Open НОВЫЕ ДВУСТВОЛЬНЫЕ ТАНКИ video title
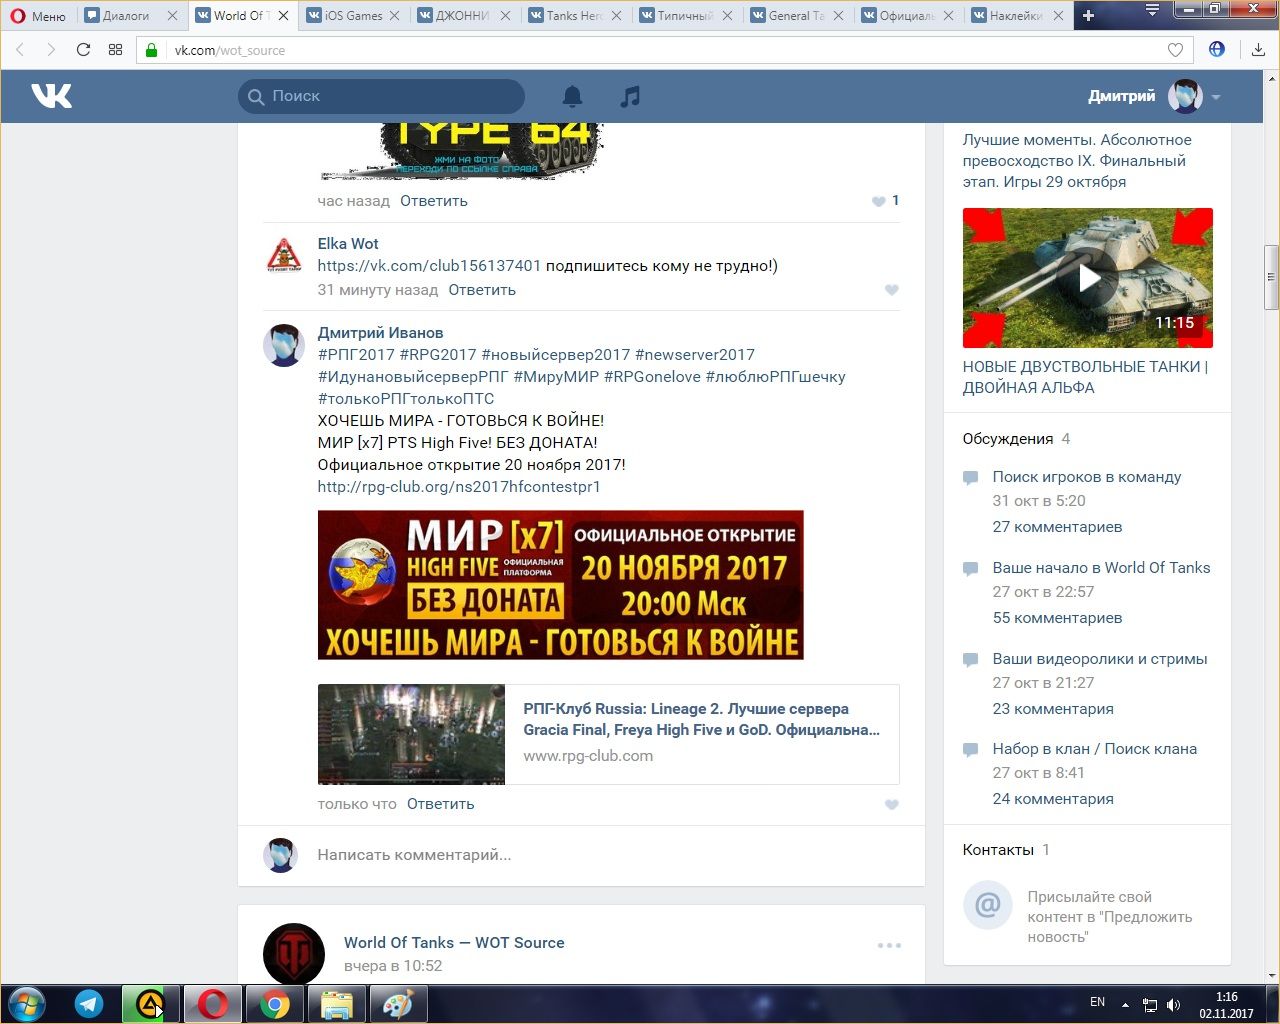 pos(1085,377)
